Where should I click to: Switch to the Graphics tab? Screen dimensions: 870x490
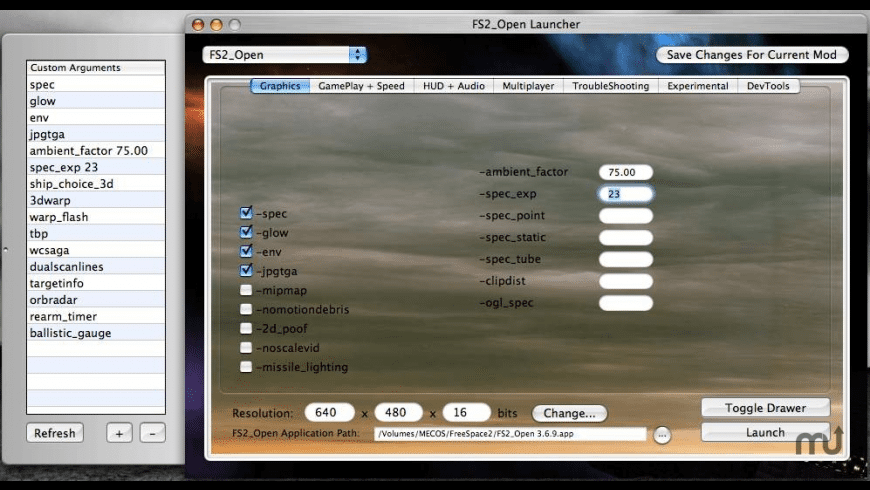[x=280, y=86]
